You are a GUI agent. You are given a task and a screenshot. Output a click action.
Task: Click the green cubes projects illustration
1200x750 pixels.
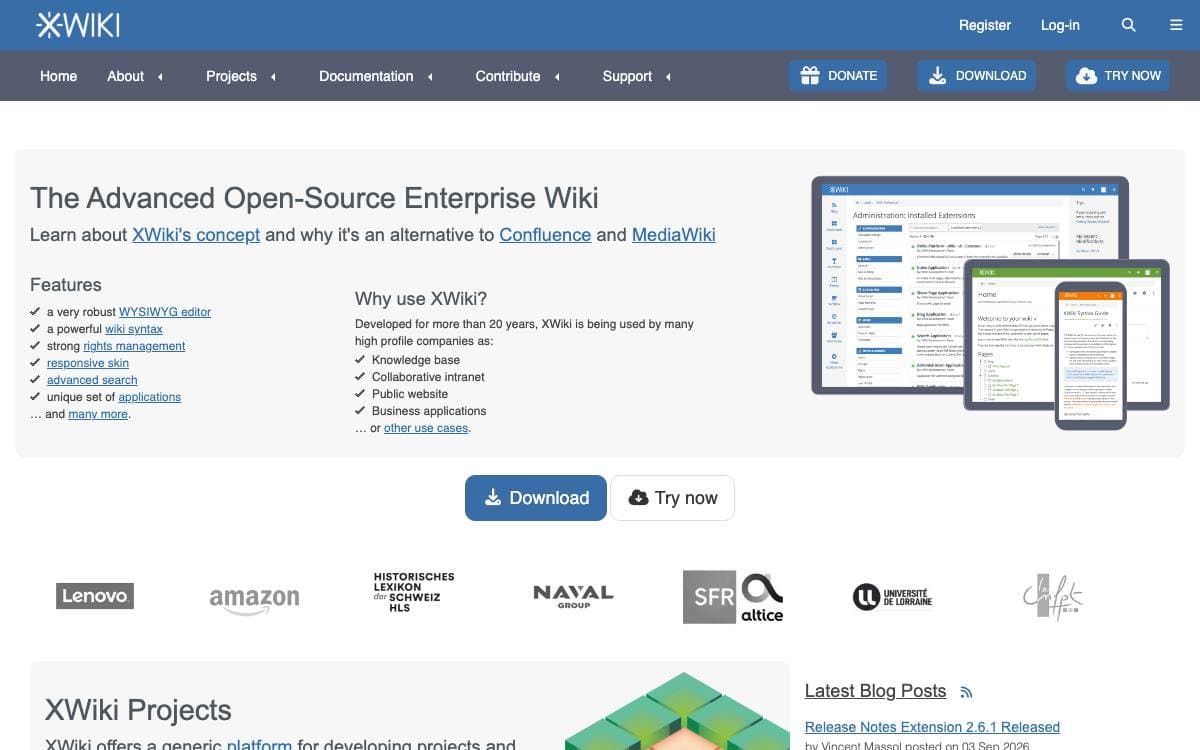point(677,711)
